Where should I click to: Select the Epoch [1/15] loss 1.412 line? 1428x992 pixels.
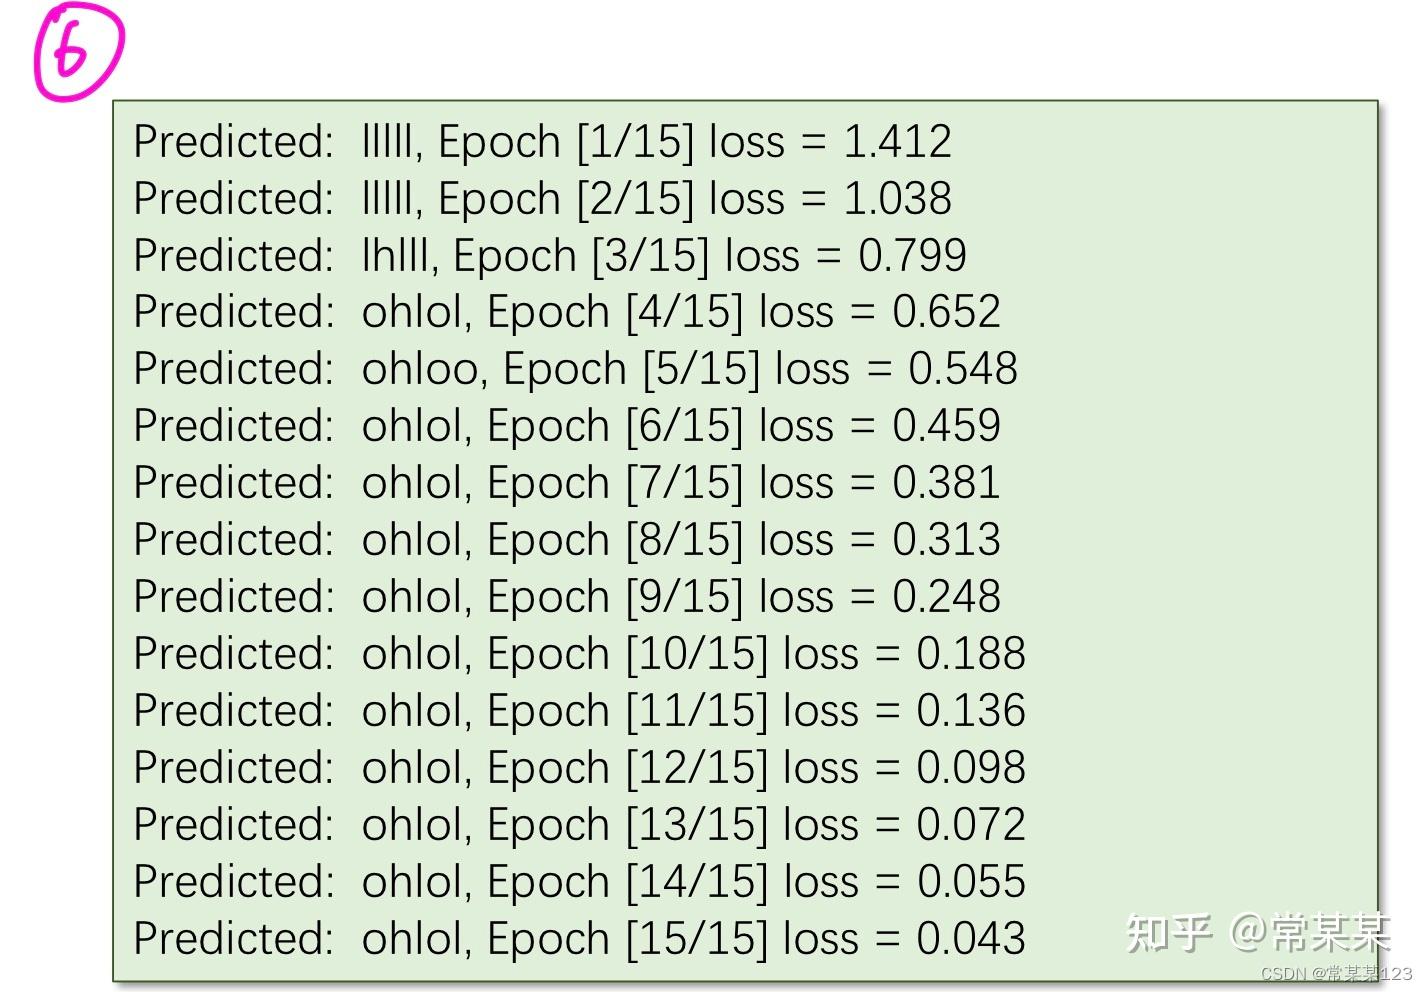tap(542, 142)
